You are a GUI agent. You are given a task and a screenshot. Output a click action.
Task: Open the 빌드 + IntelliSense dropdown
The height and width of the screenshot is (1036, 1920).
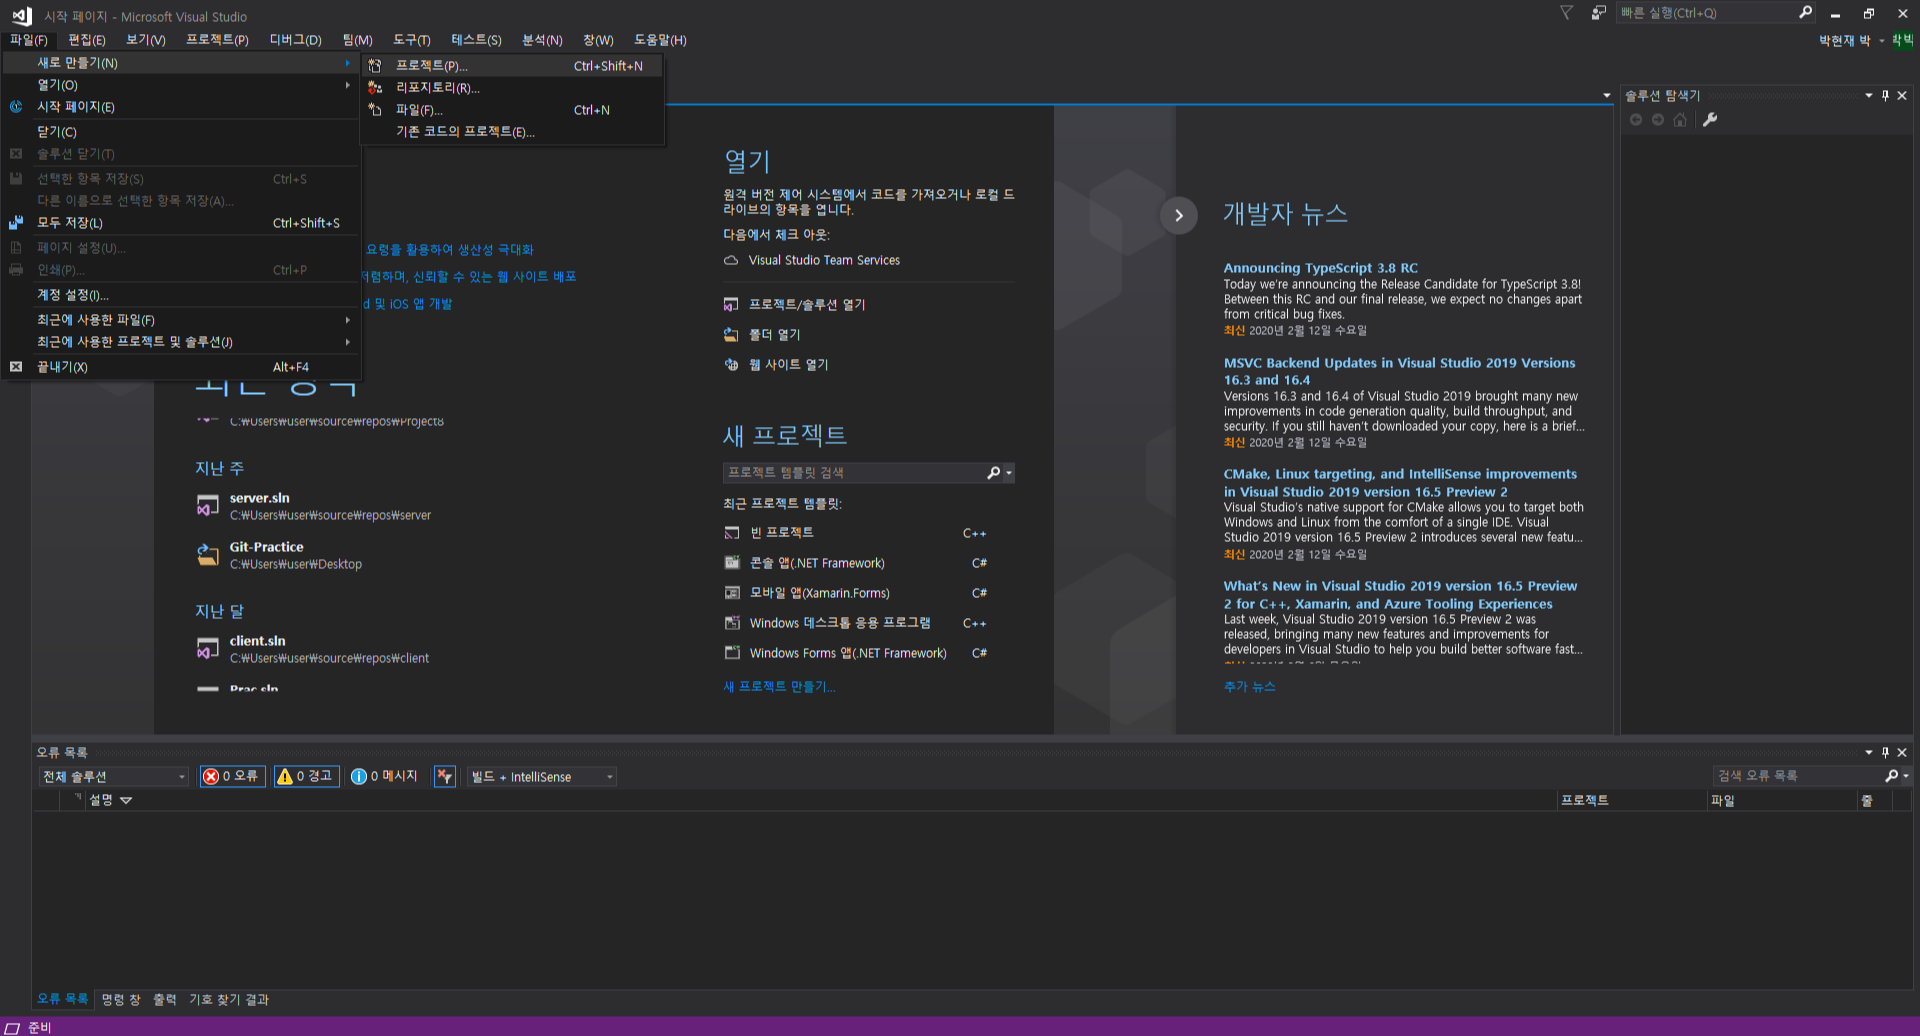click(541, 777)
